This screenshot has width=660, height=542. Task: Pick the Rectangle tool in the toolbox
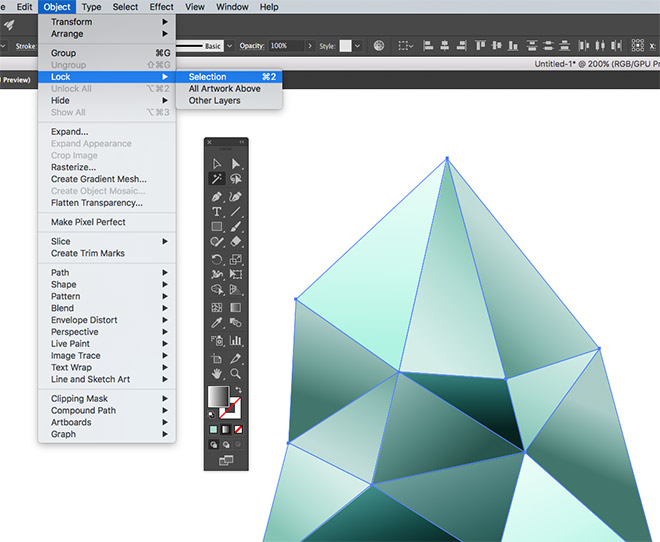[x=216, y=227]
